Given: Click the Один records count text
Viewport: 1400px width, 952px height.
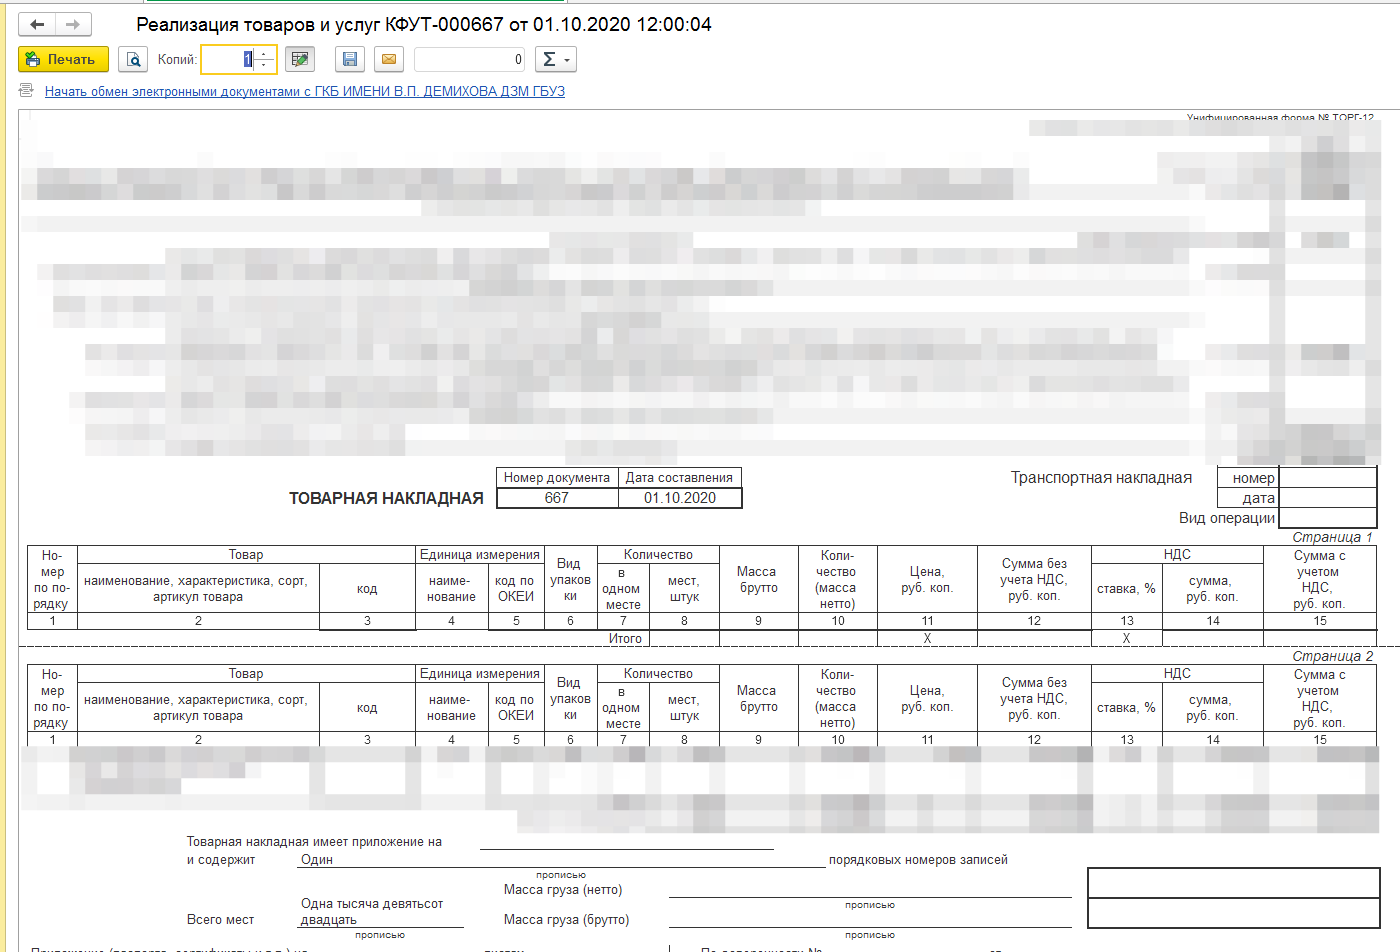Looking at the screenshot, I should [x=317, y=859].
